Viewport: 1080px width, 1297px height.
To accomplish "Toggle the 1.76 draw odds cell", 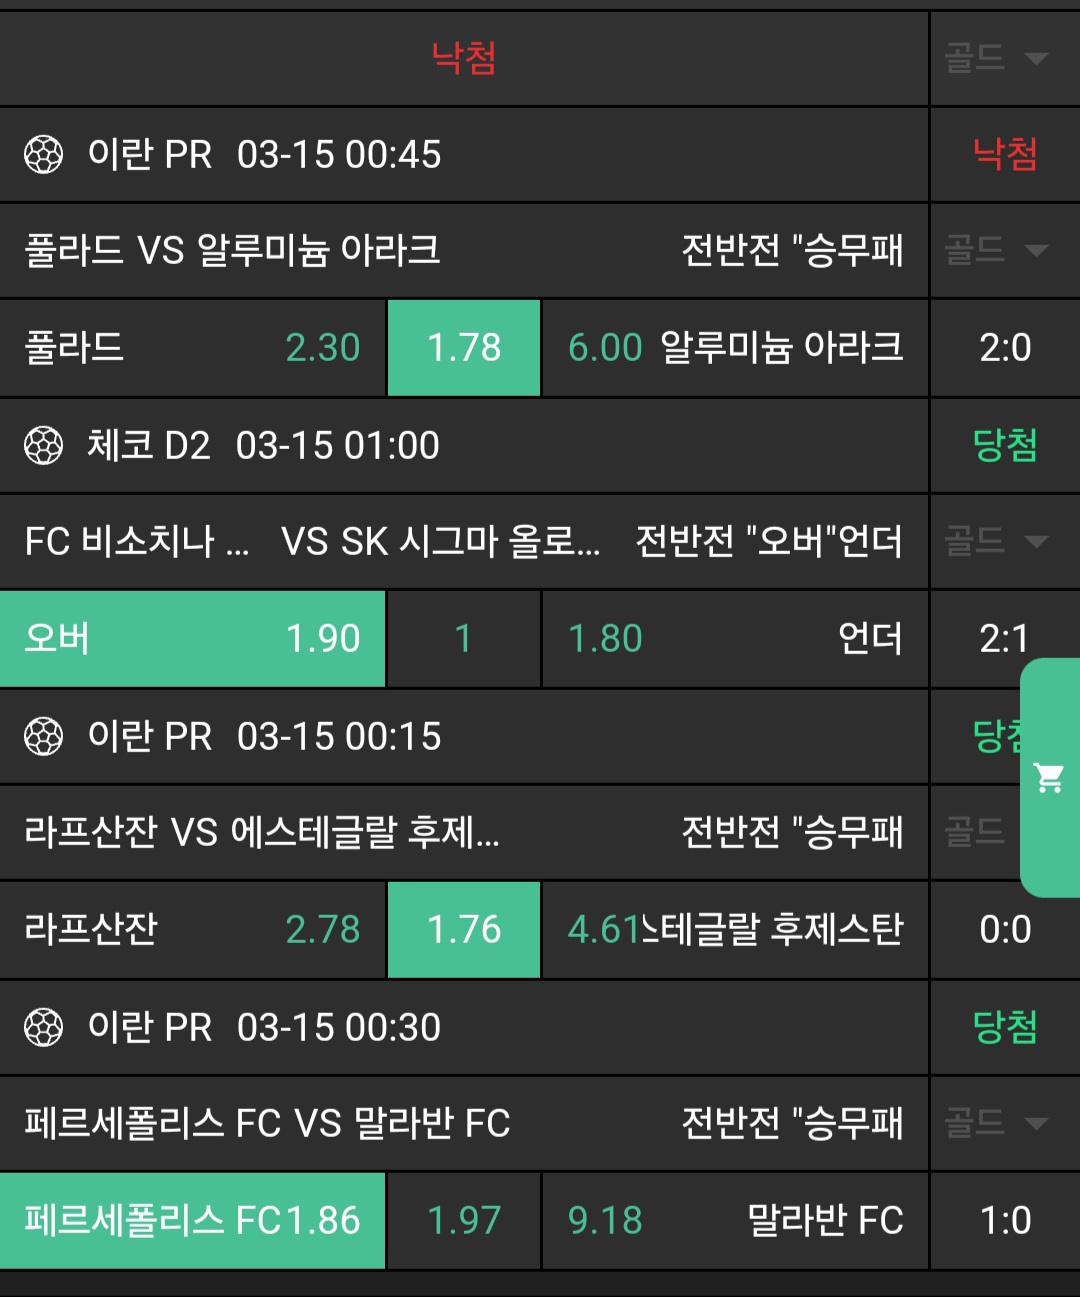I will click(x=464, y=930).
